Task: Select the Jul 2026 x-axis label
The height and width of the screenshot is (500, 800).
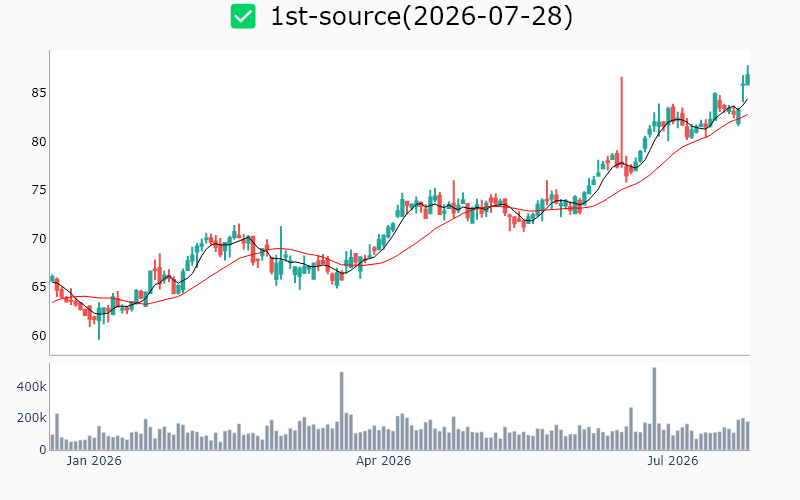Action: click(672, 461)
